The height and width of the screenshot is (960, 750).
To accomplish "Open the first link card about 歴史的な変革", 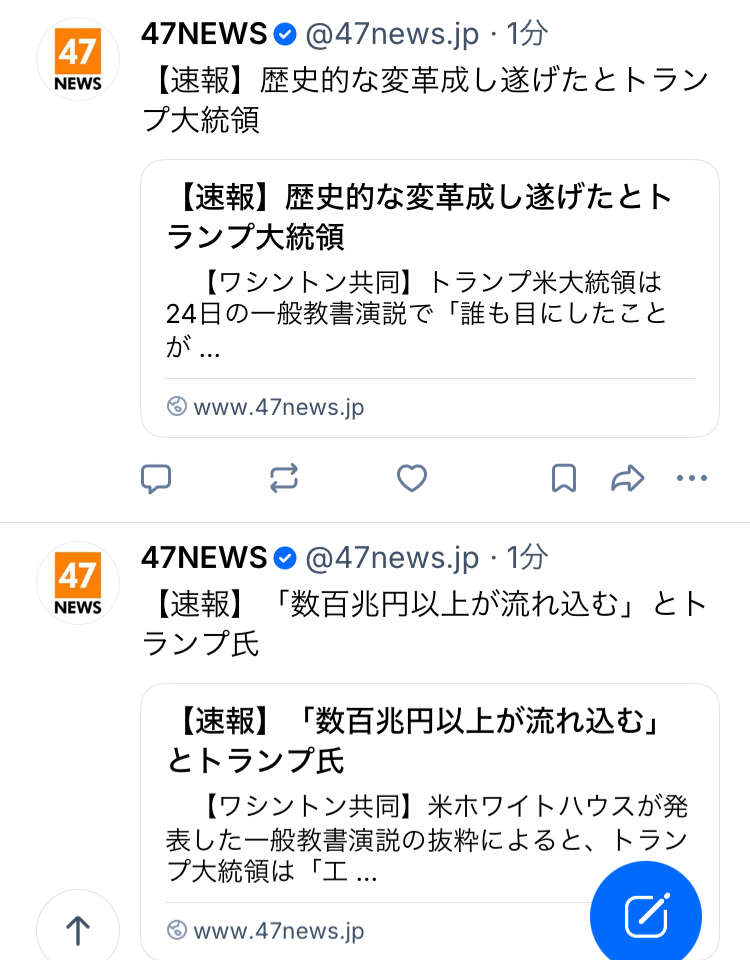I will click(x=430, y=299).
